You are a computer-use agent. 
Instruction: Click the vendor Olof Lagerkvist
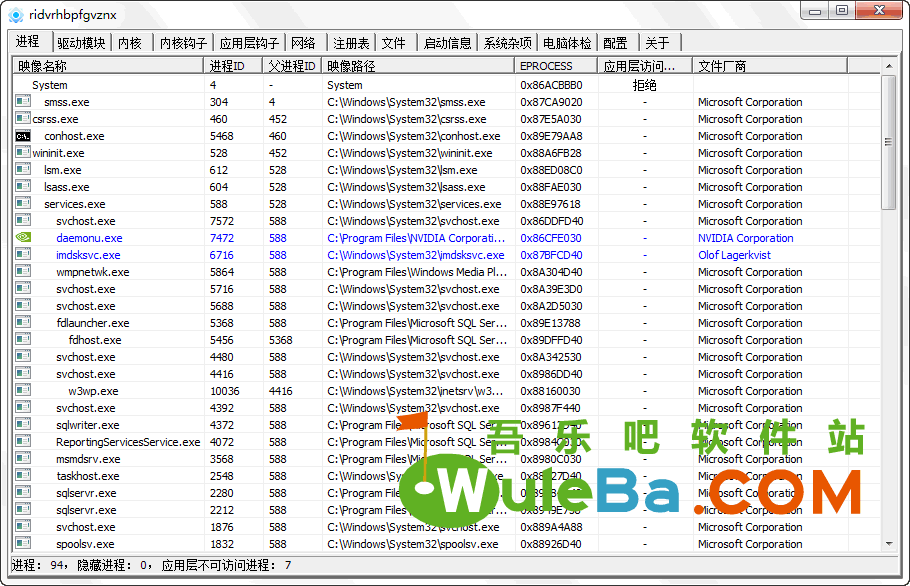click(734, 255)
